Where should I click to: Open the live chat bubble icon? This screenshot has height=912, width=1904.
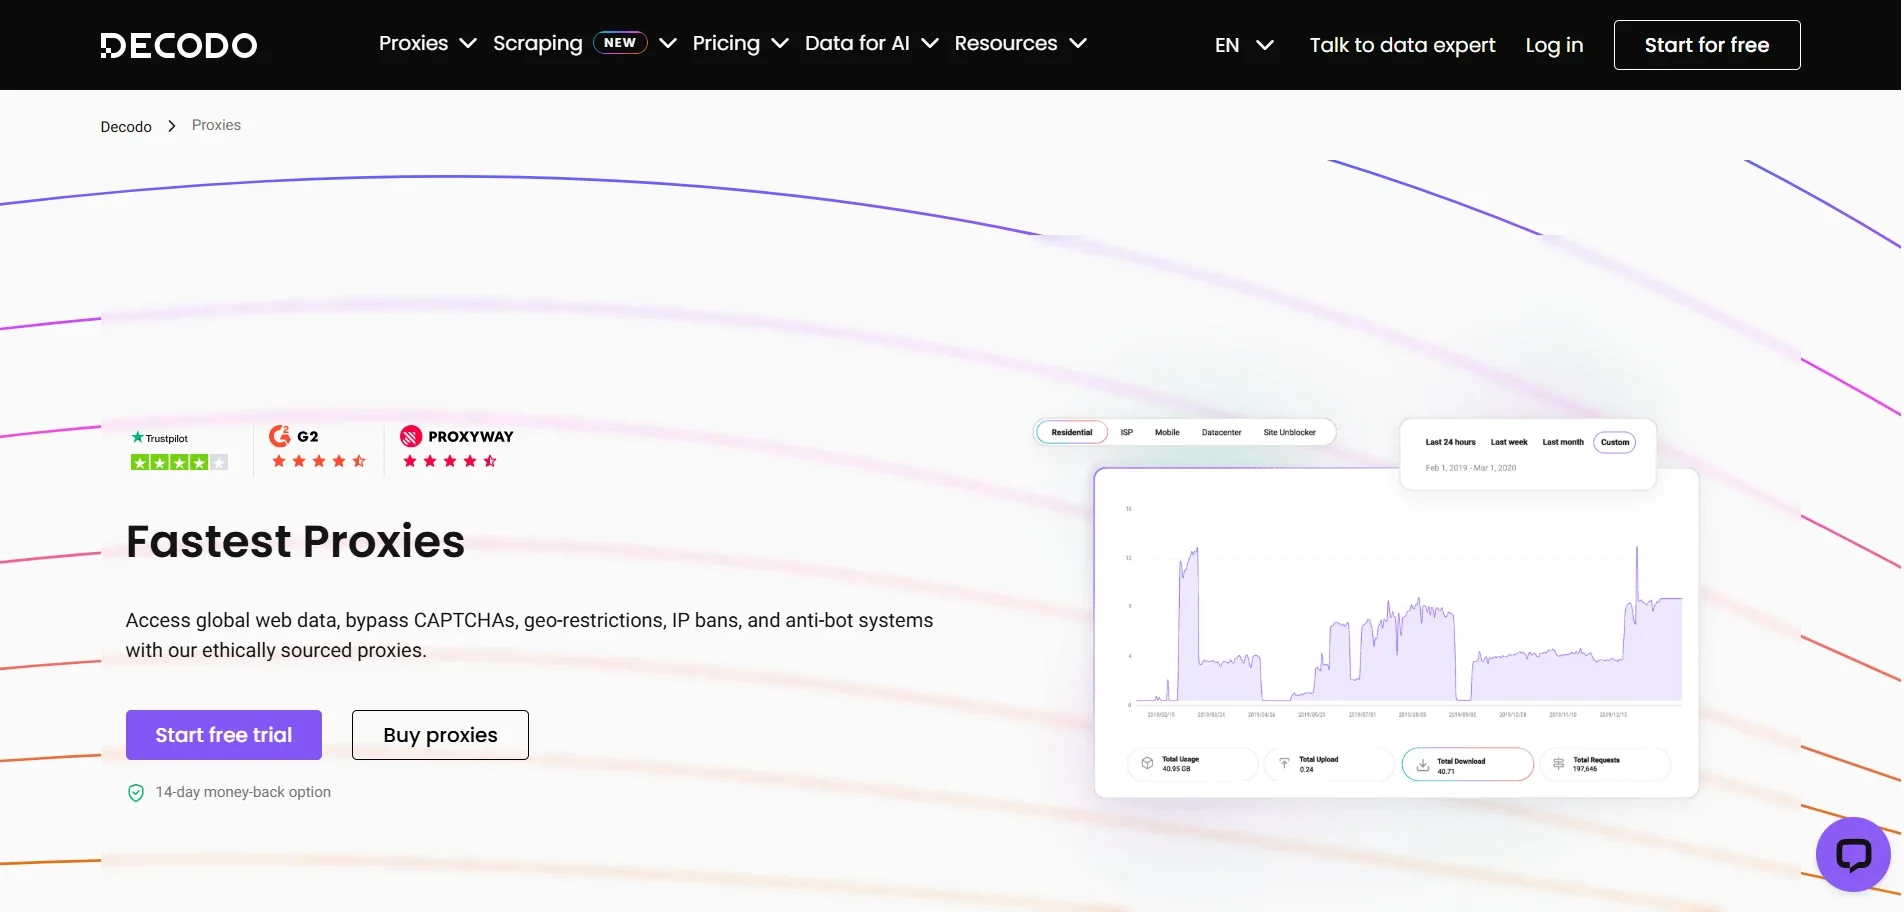1852,854
